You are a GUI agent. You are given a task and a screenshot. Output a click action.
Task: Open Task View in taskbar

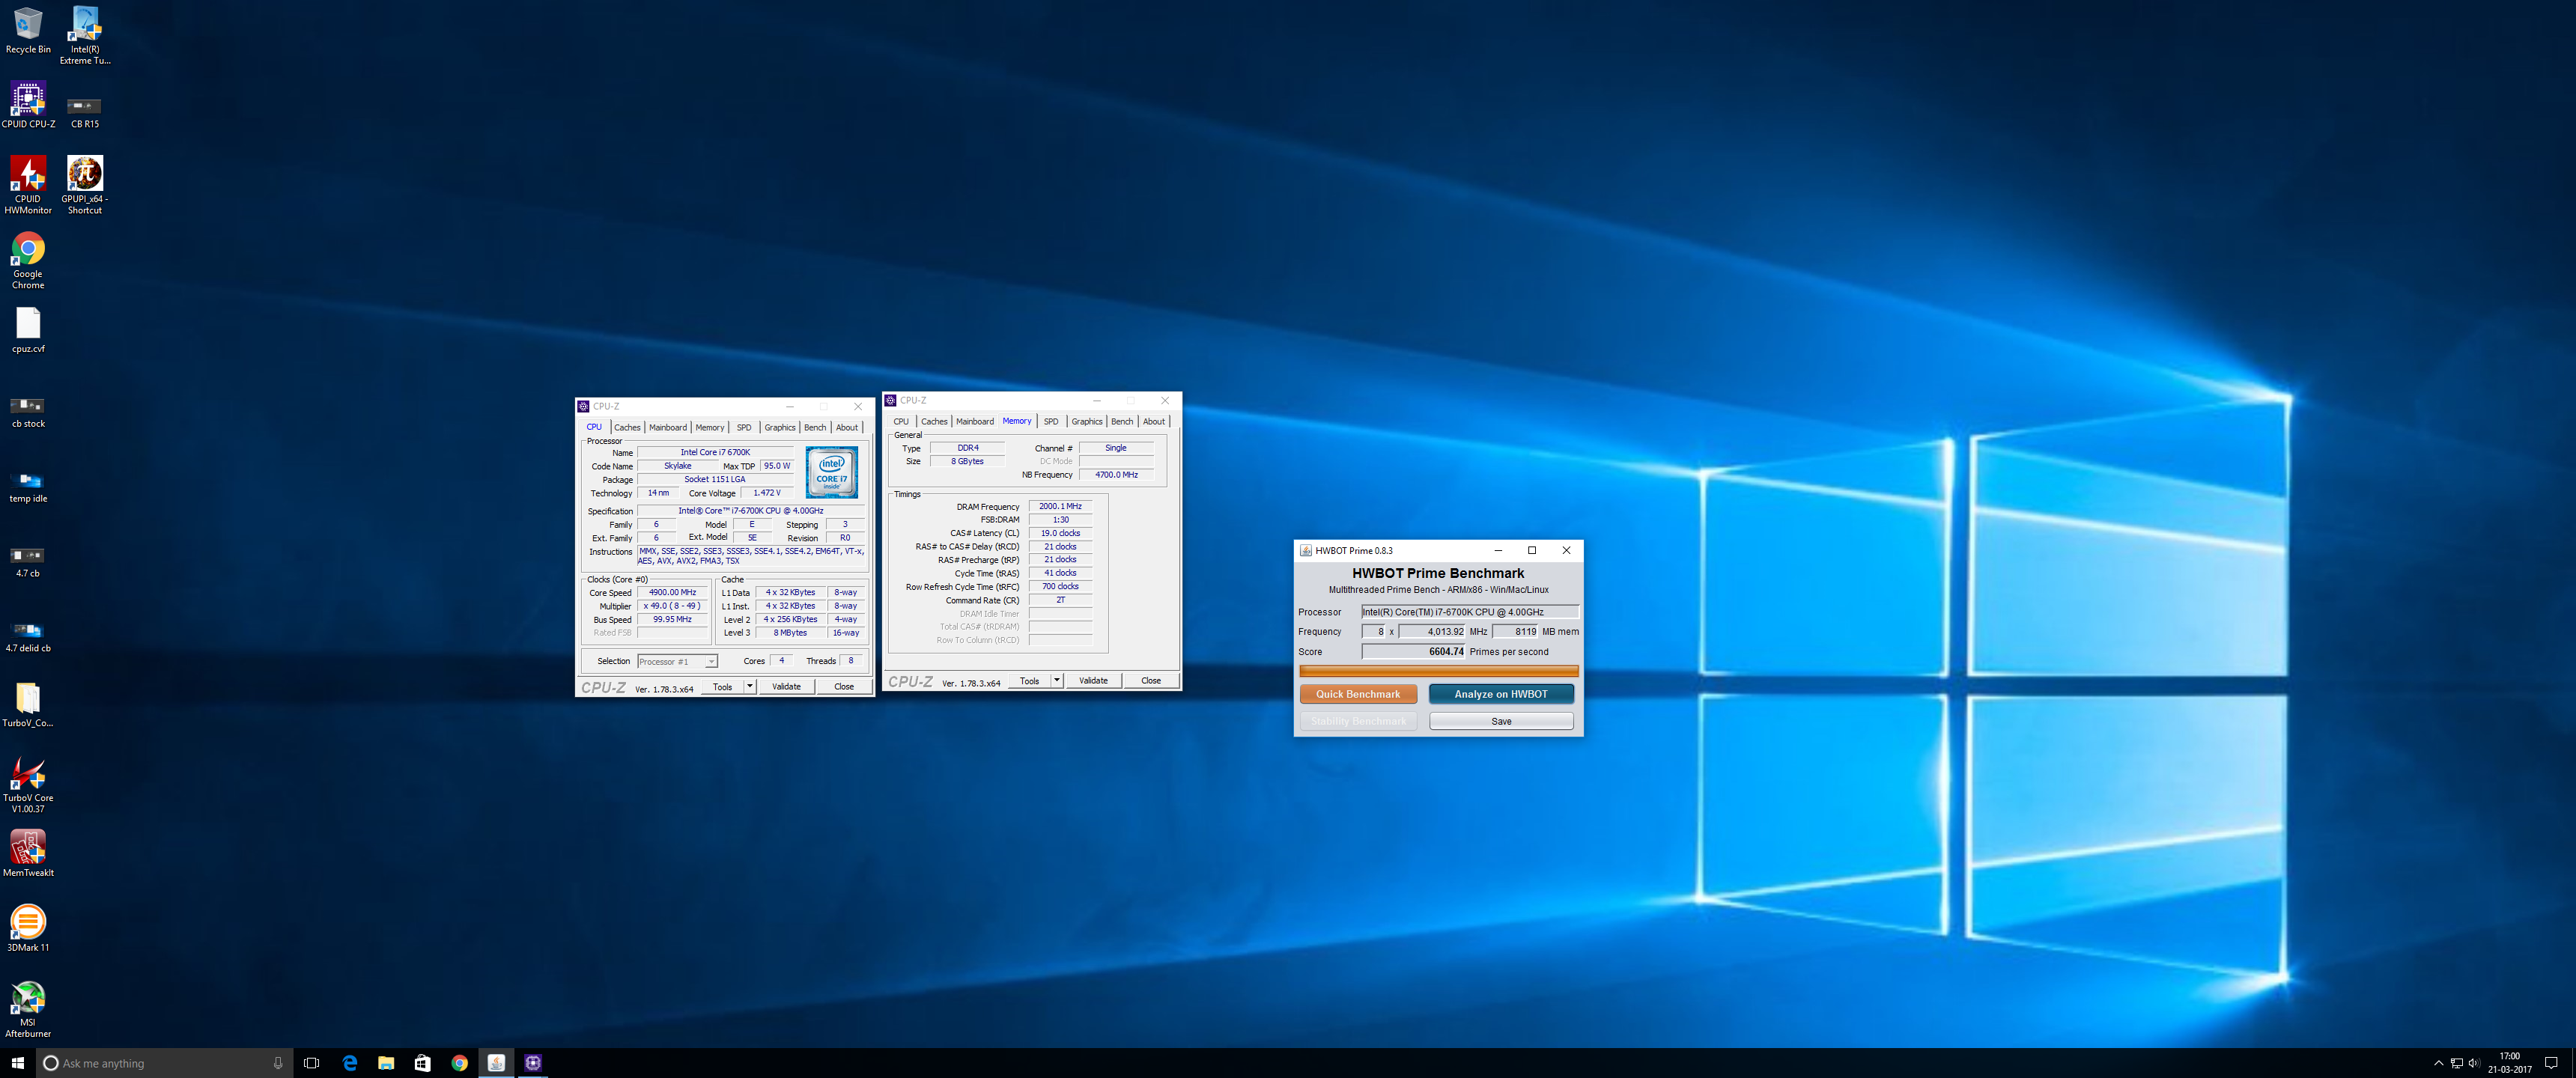pos(311,1063)
